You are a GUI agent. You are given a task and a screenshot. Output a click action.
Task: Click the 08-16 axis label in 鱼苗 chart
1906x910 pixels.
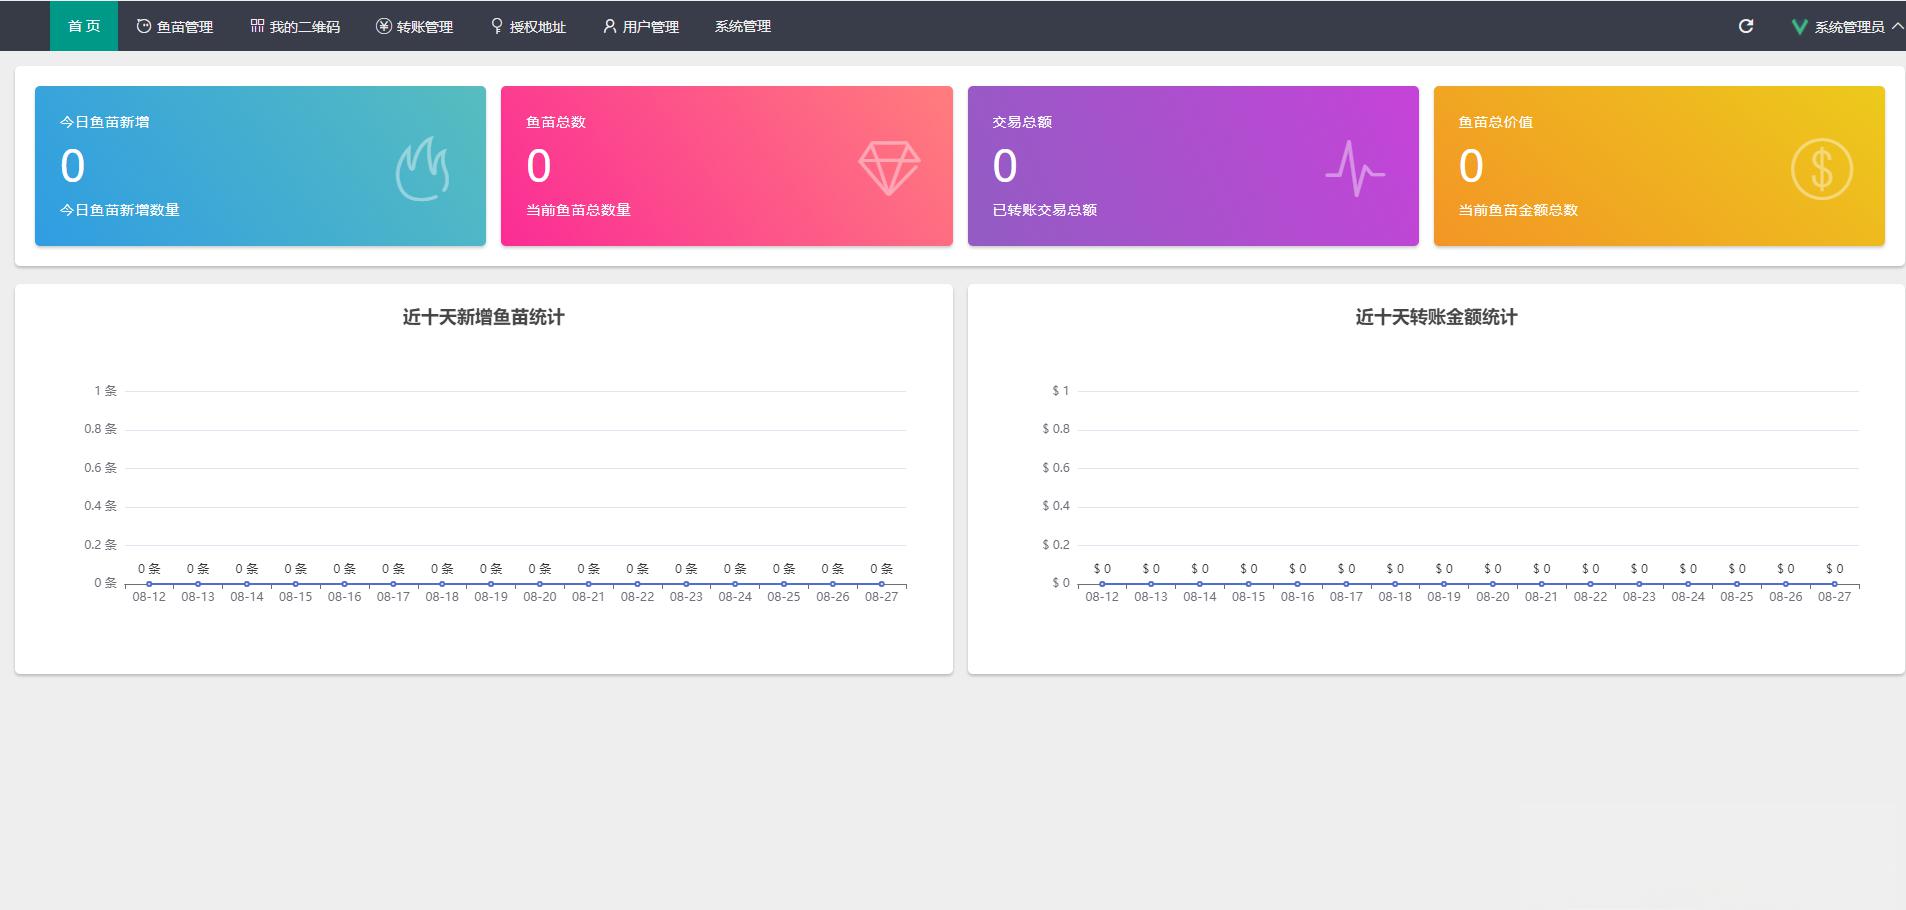click(344, 597)
